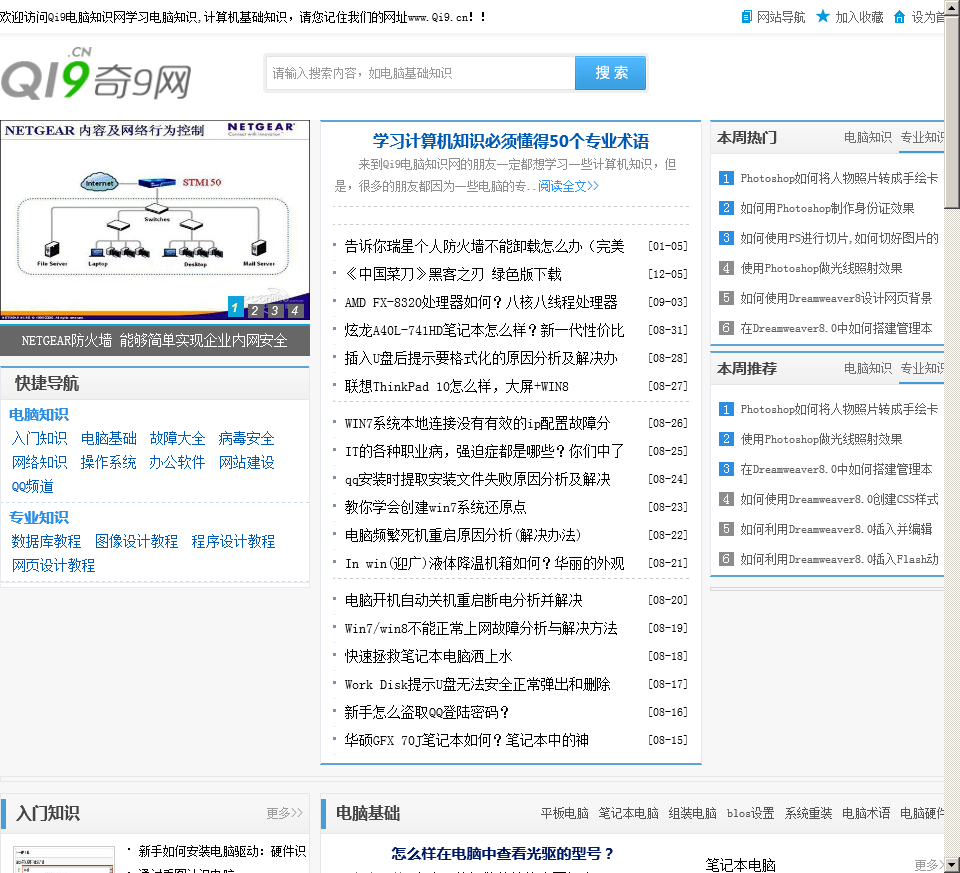The height and width of the screenshot is (873, 960).
Task: Open qq安装时提取安装文件失败 article
Action: [477, 479]
